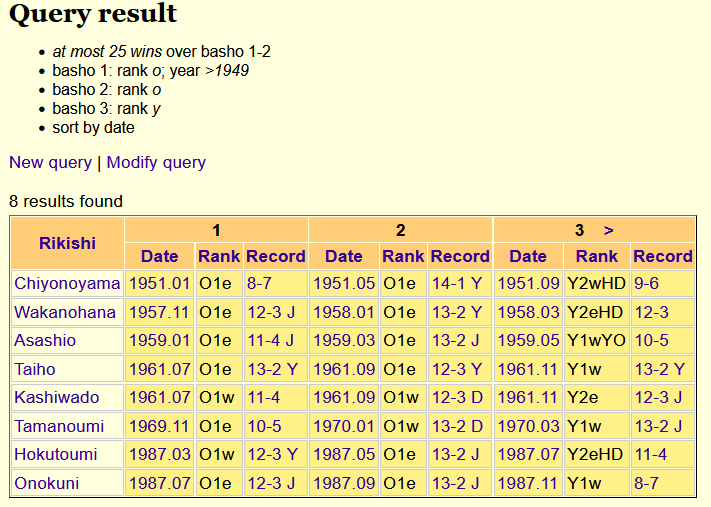Click Chiyonoyama's 9-6 record

tap(646, 283)
